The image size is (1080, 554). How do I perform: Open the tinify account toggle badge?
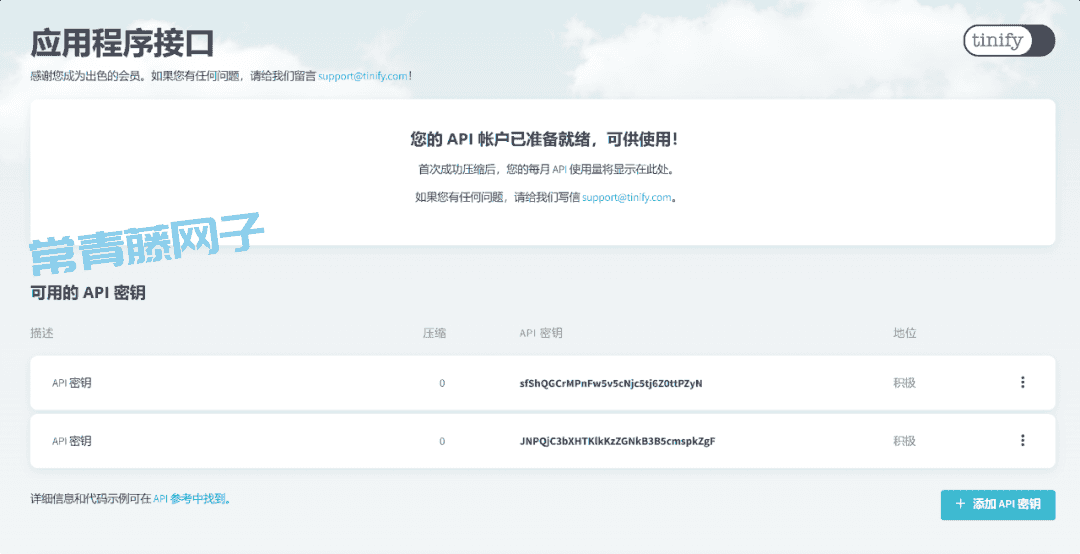pos(1008,41)
